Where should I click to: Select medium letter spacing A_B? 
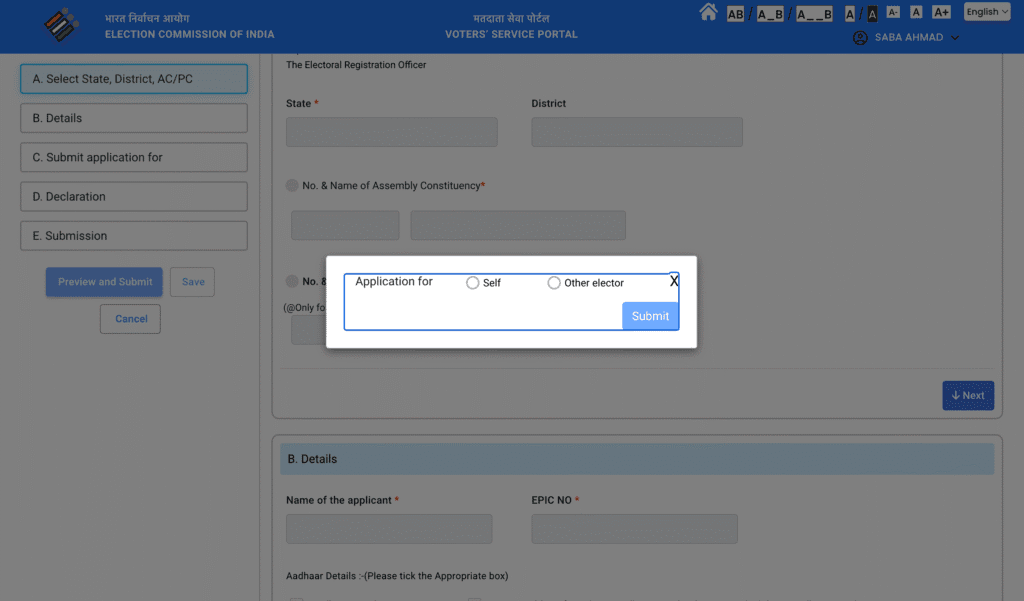pyautogui.click(x=770, y=13)
